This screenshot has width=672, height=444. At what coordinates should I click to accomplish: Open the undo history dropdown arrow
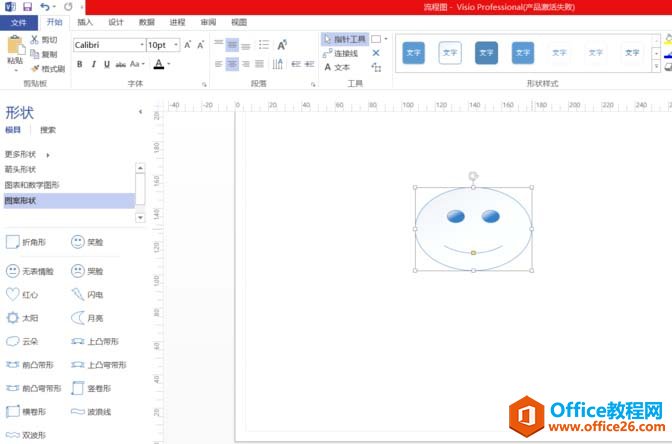coord(54,6)
